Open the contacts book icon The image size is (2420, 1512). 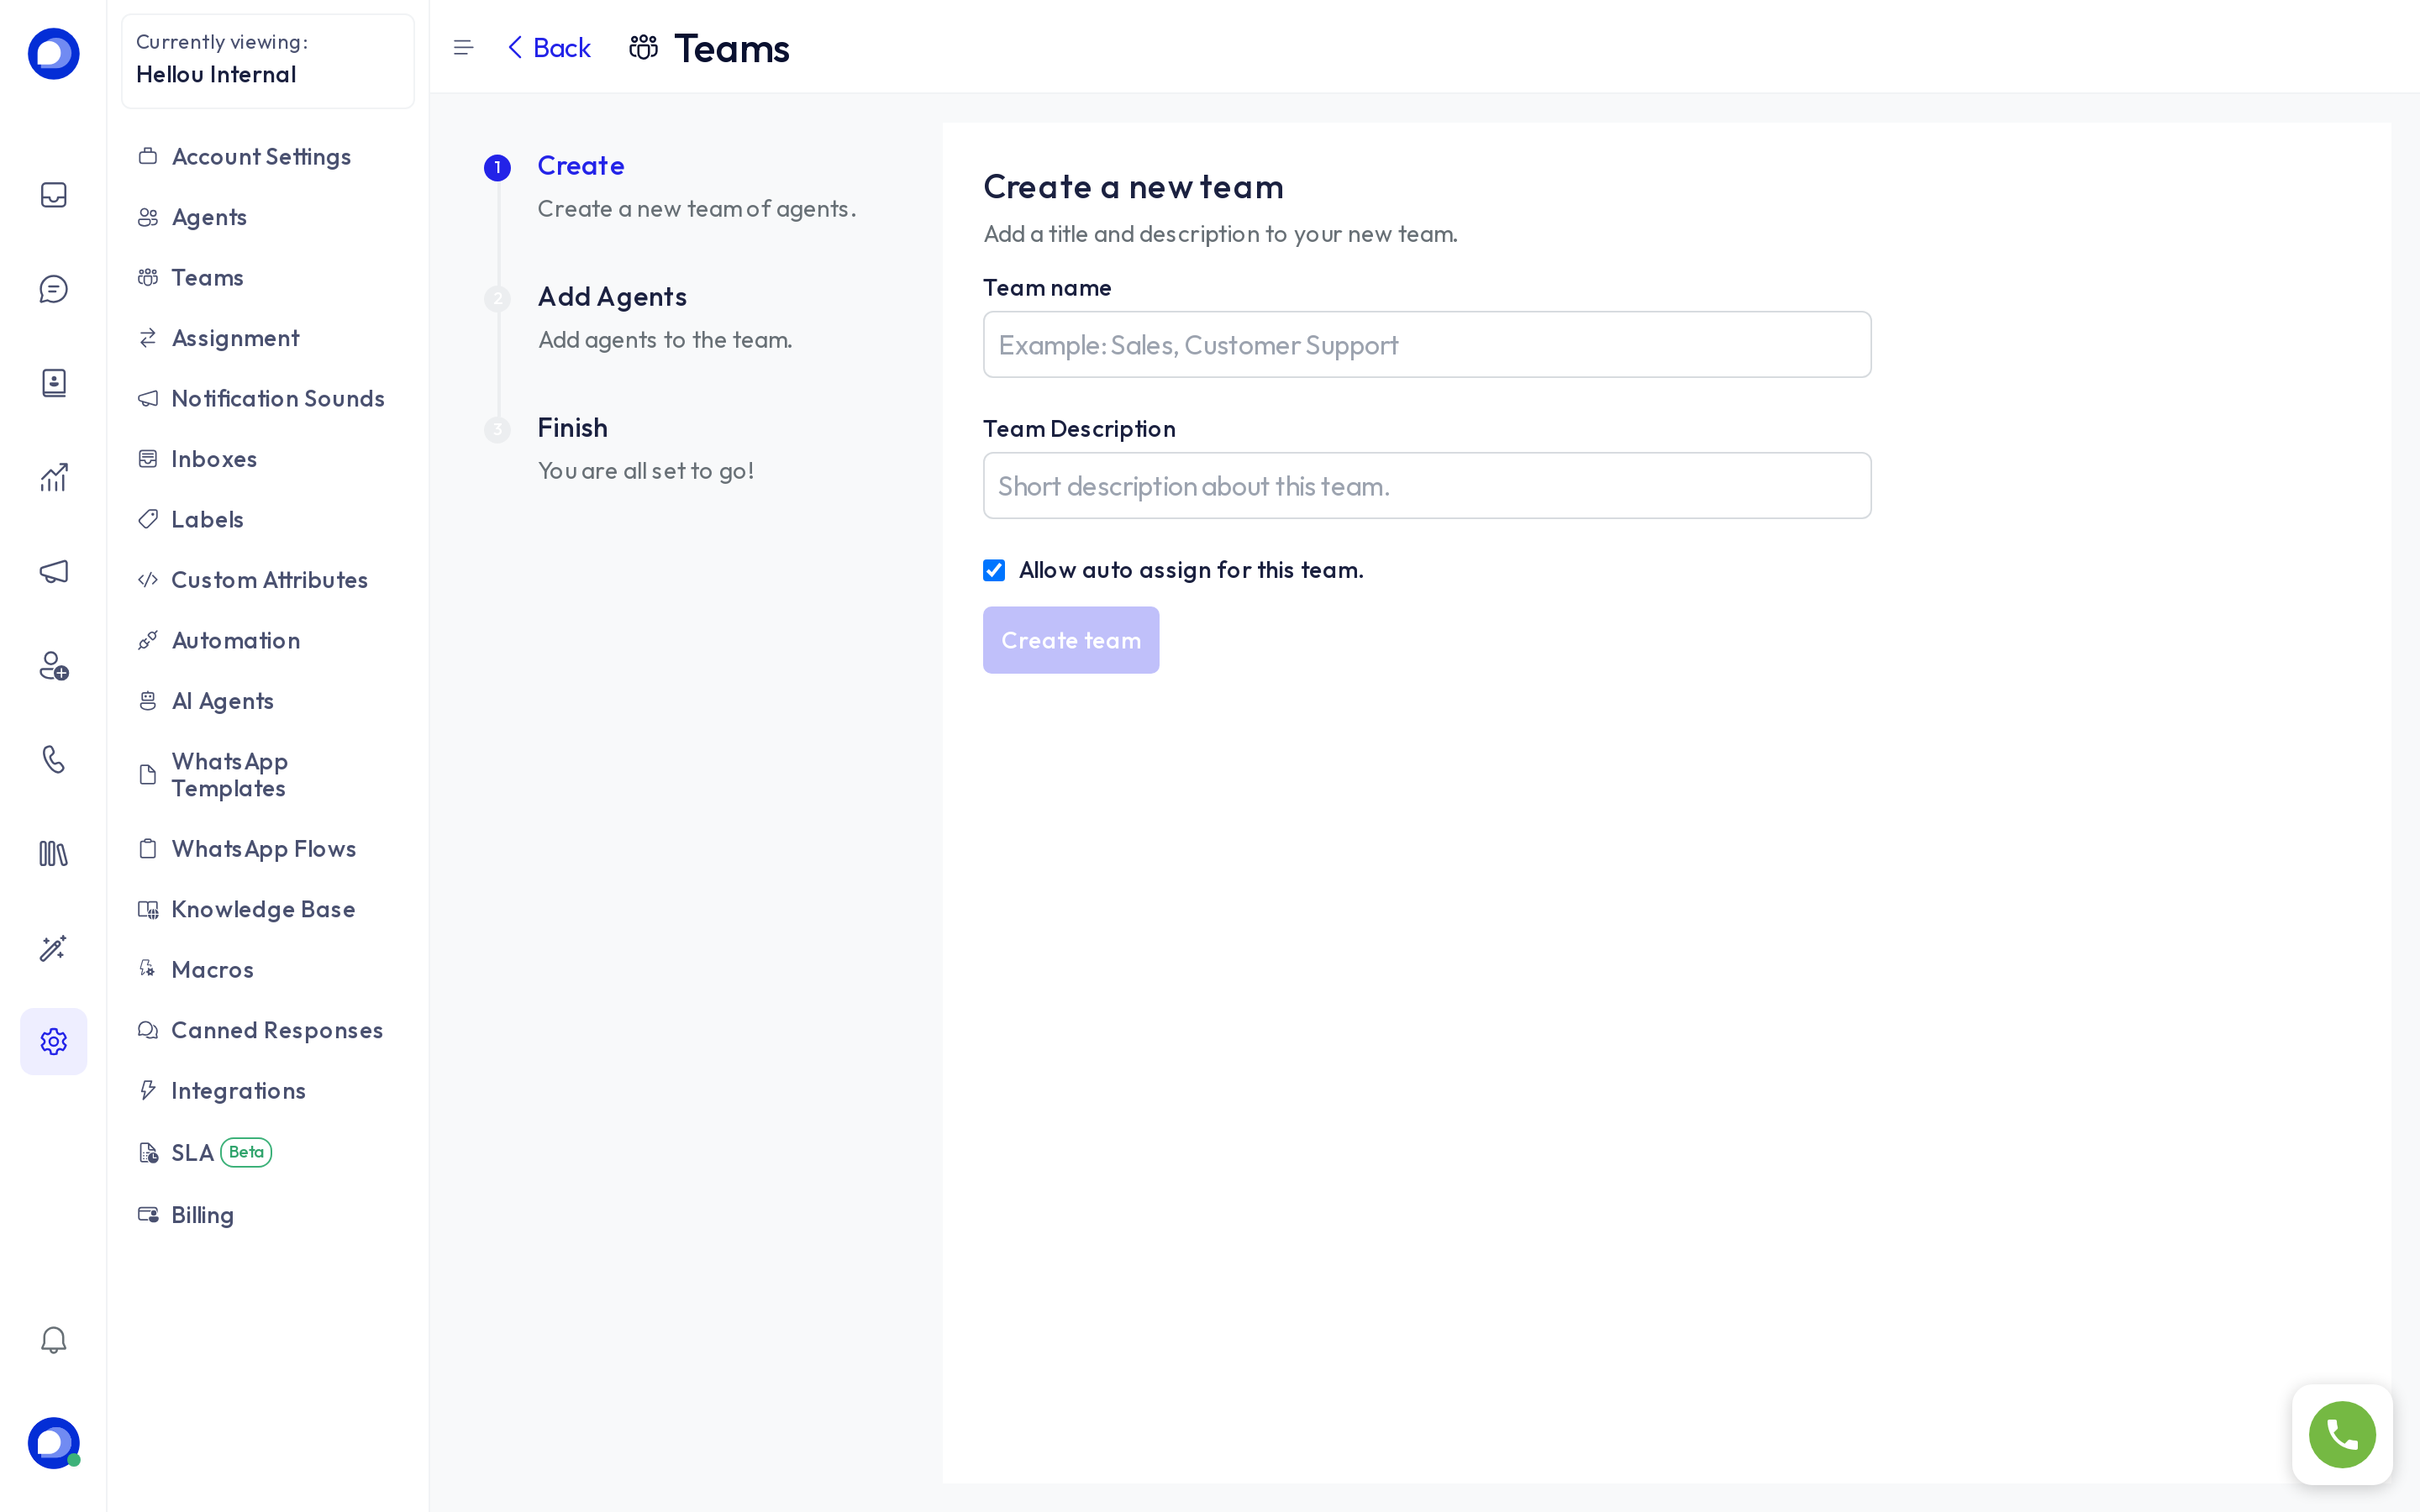53,383
